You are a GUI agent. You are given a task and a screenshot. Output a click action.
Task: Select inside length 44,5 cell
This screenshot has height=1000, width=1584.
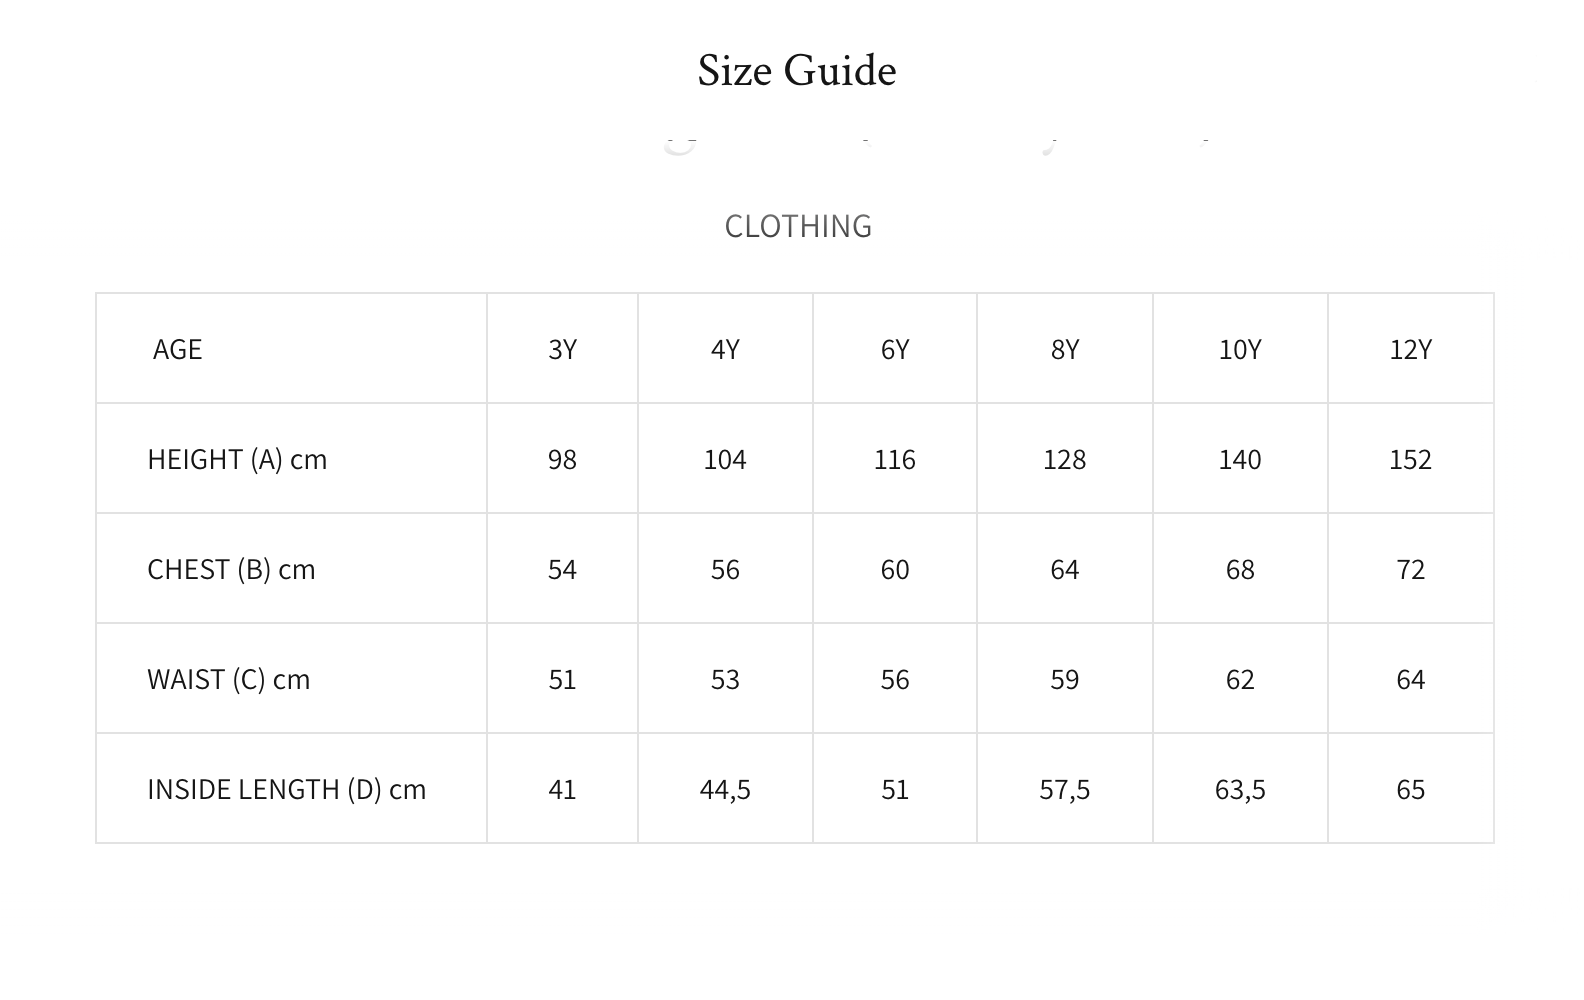pyautogui.click(x=725, y=789)
